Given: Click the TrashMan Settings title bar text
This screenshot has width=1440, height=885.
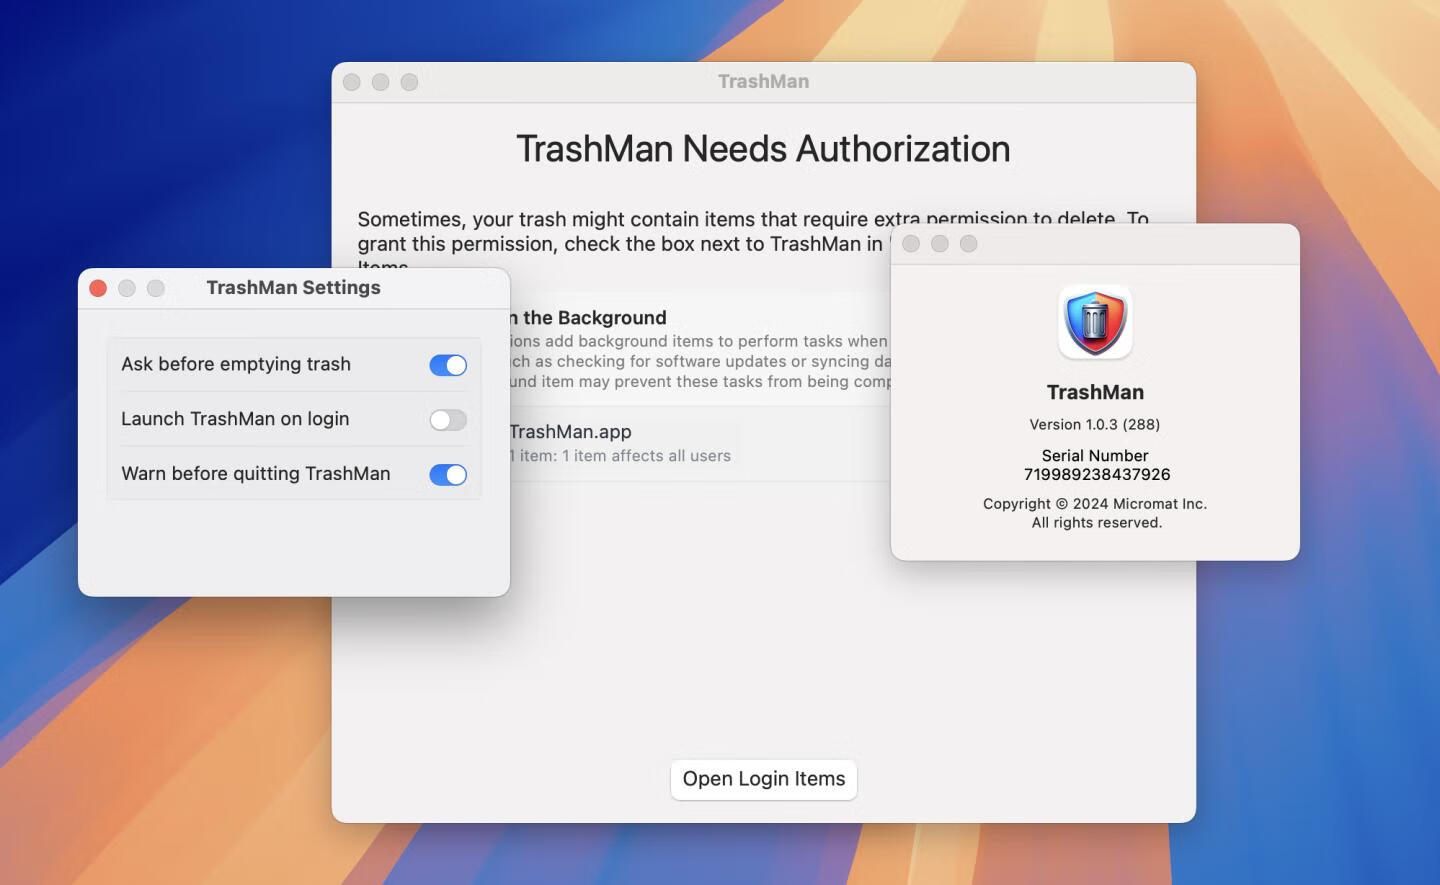Looking at the screenshot, I should click(293, 288).
